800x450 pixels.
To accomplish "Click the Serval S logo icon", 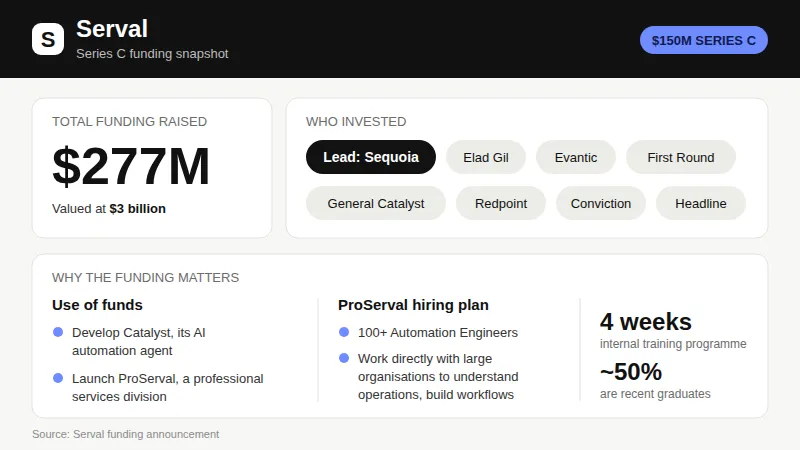I will click(x=48, y=39).
